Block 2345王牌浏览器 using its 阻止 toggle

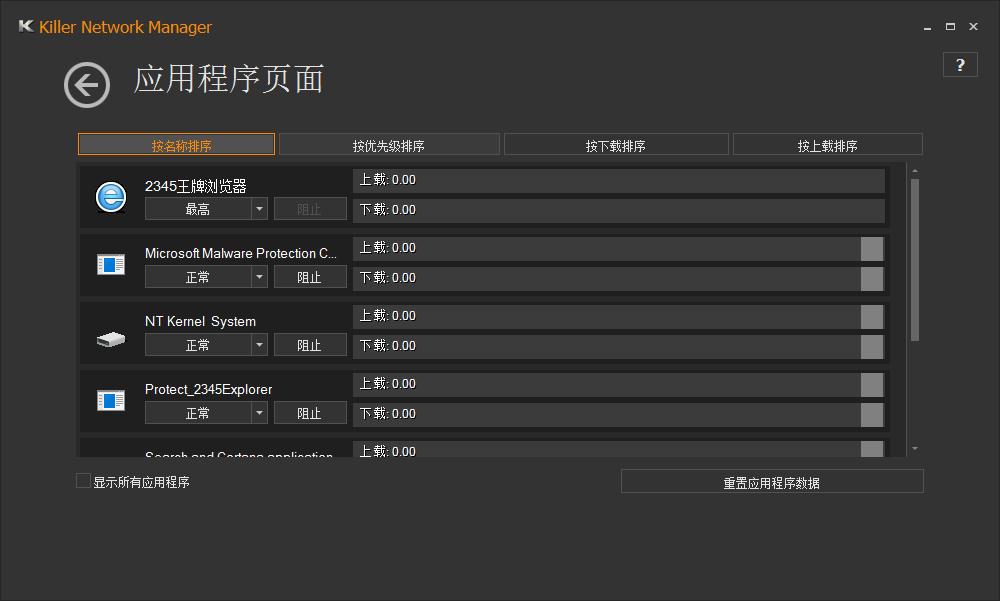(310, 208)
